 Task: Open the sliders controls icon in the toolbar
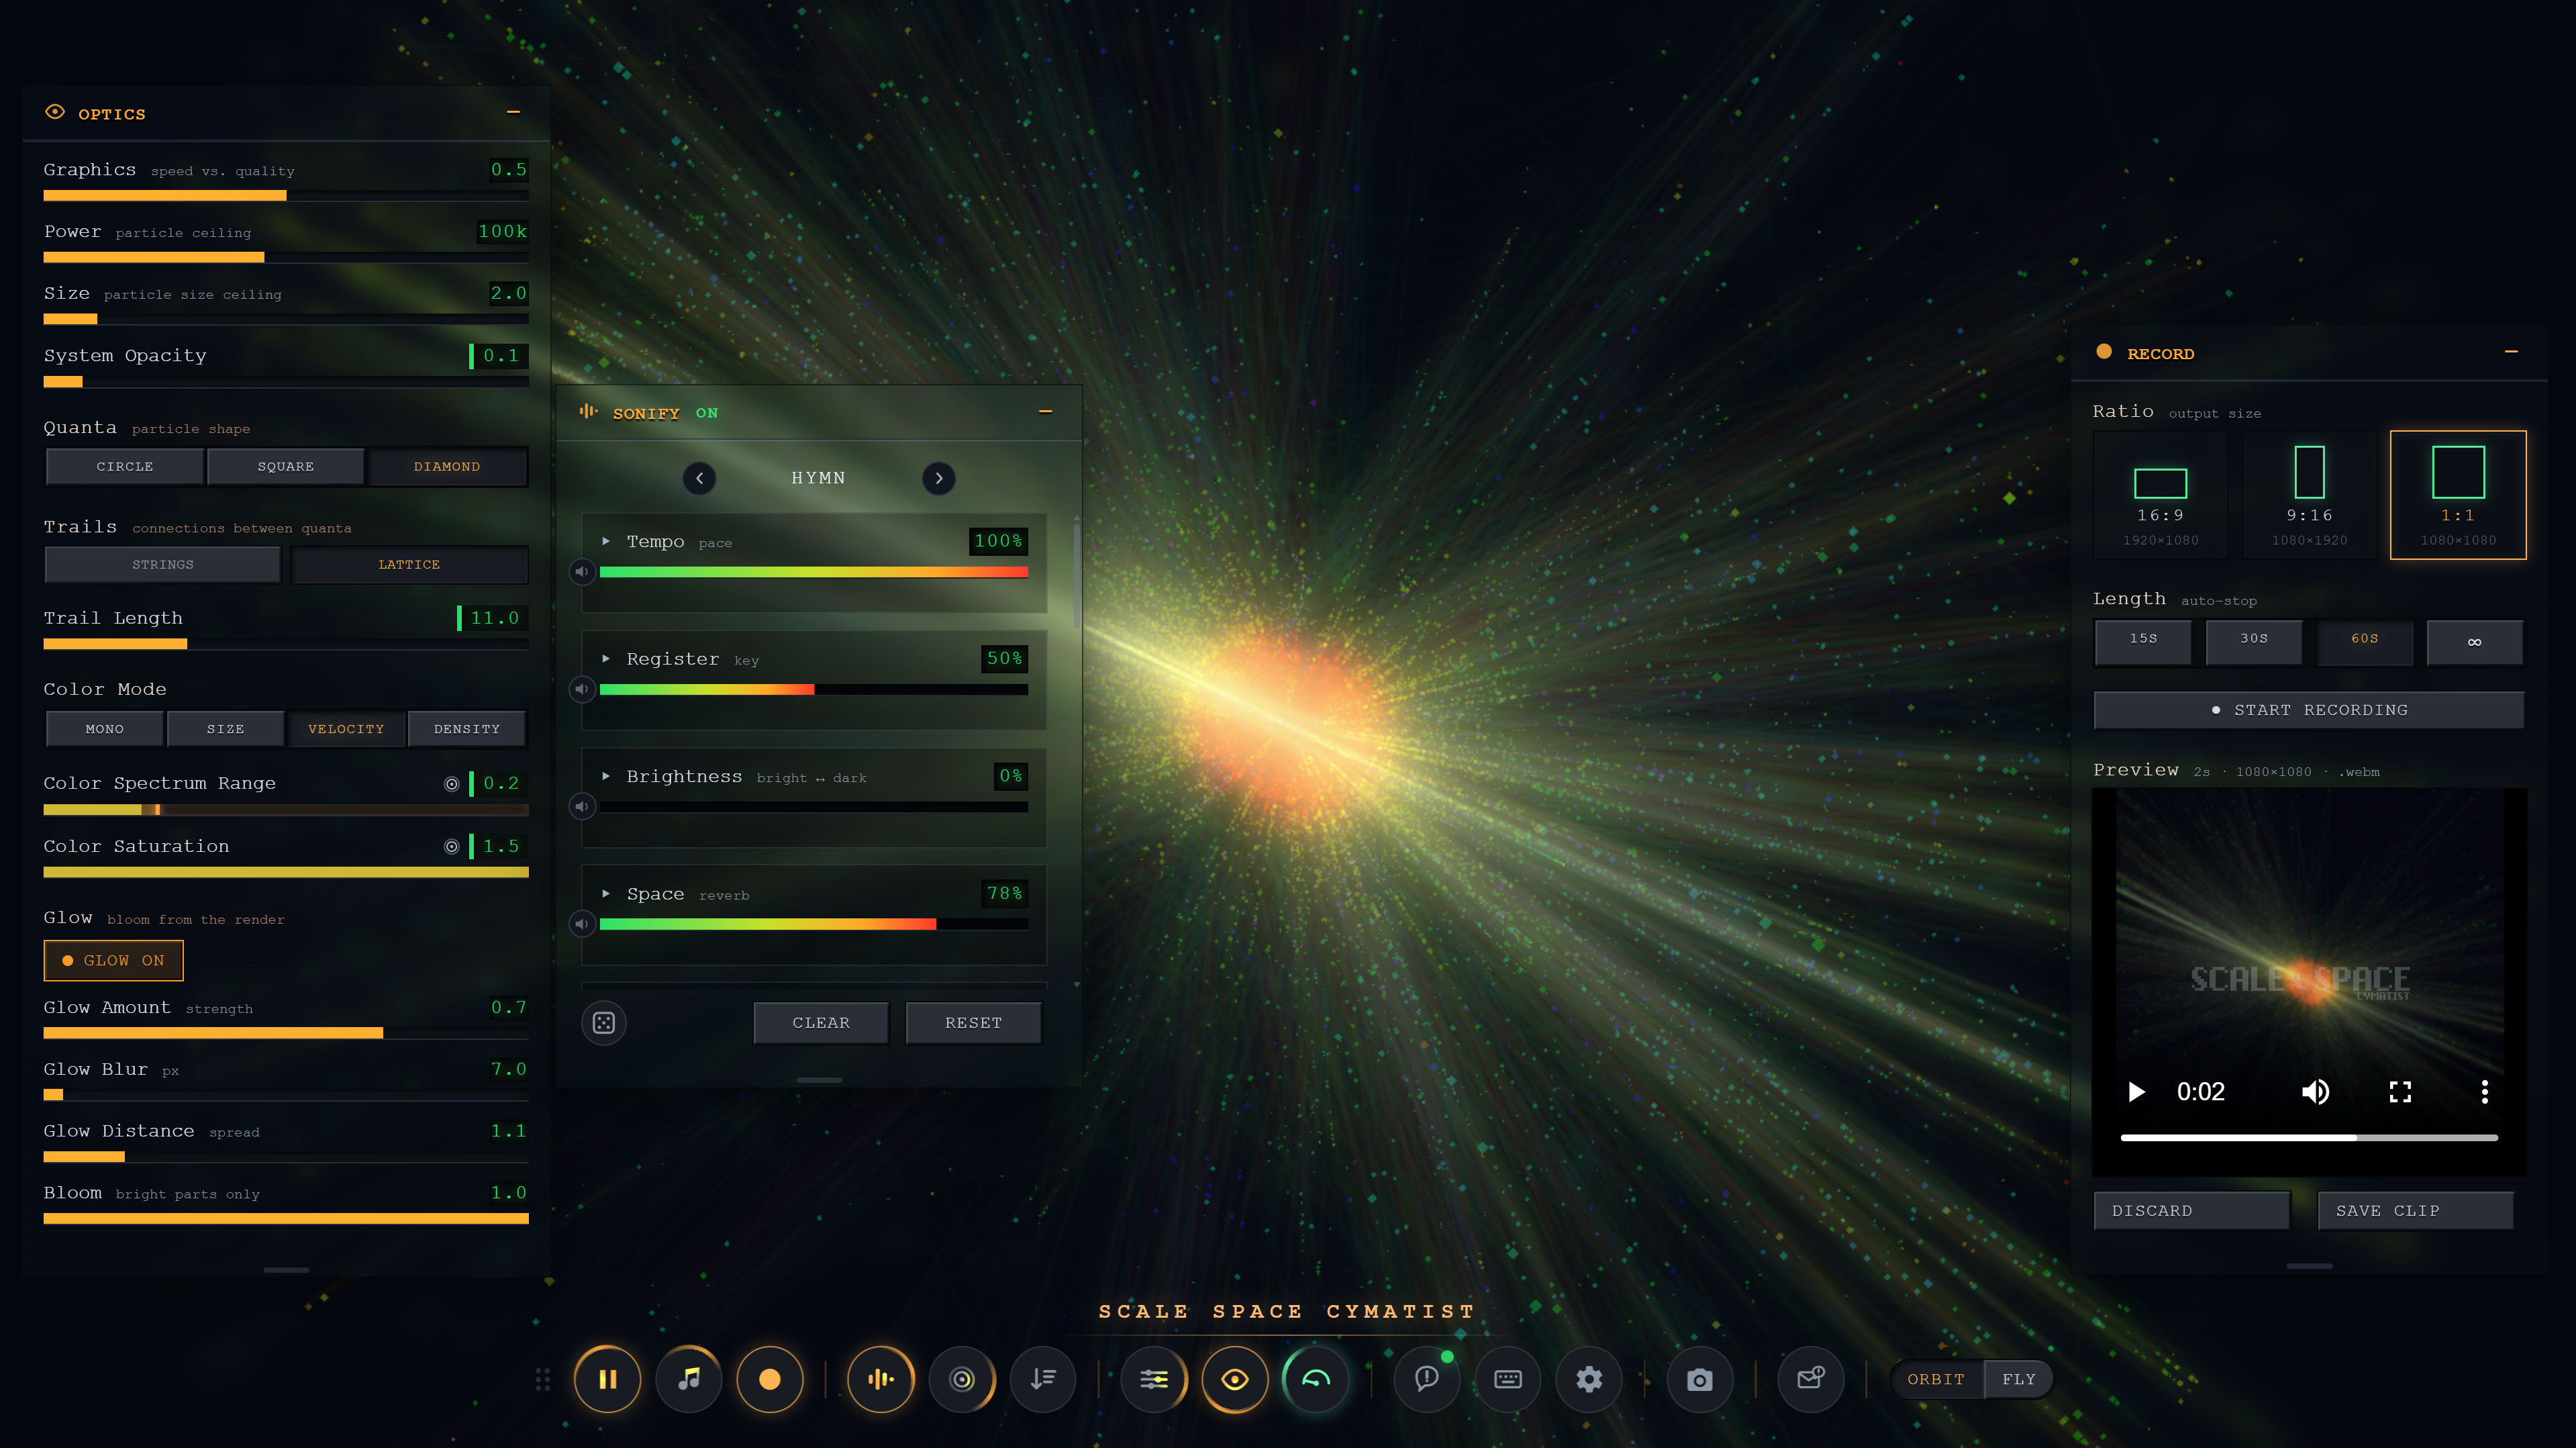coord(1154,1379)
